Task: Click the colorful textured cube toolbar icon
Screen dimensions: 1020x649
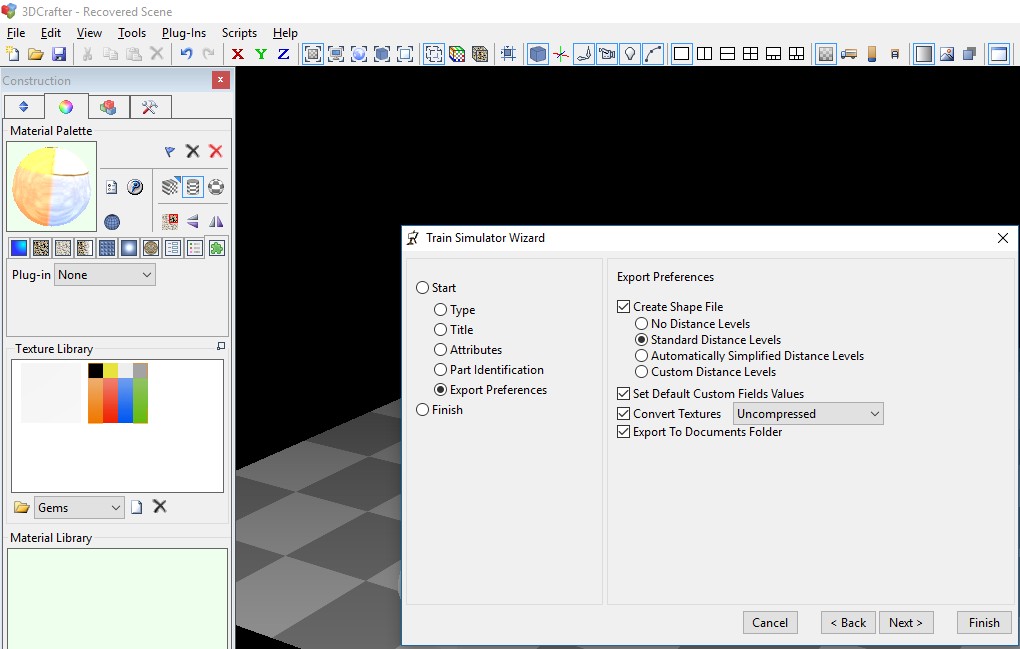Action: [x=457, y=54]
